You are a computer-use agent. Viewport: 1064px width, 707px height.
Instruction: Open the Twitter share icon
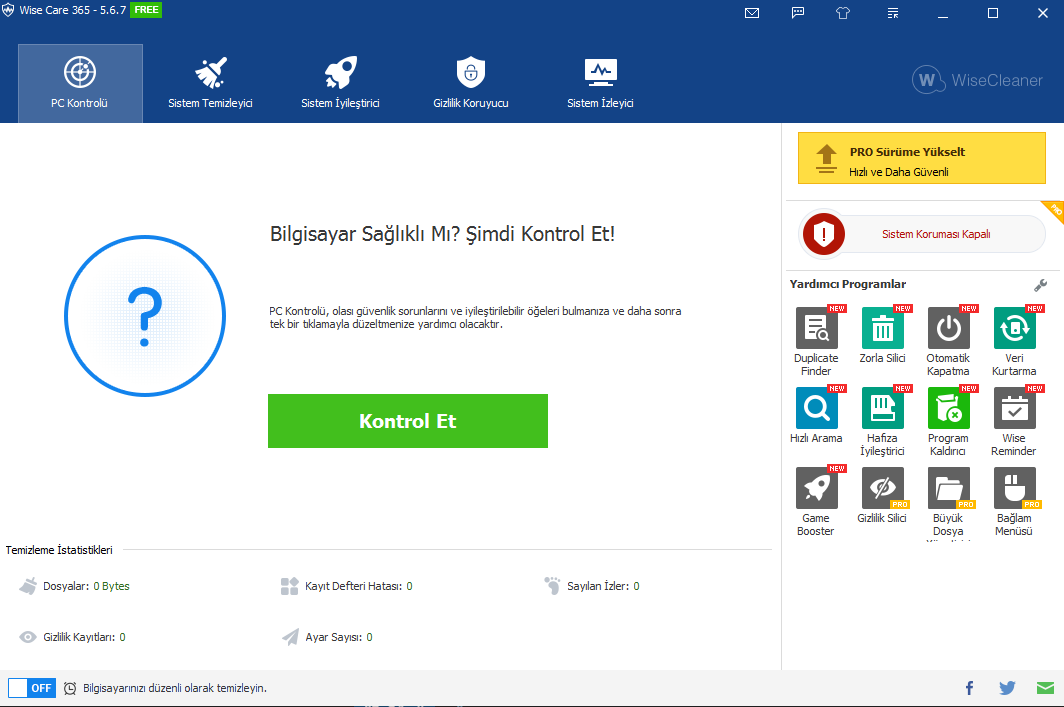(x=1007, y=688)
